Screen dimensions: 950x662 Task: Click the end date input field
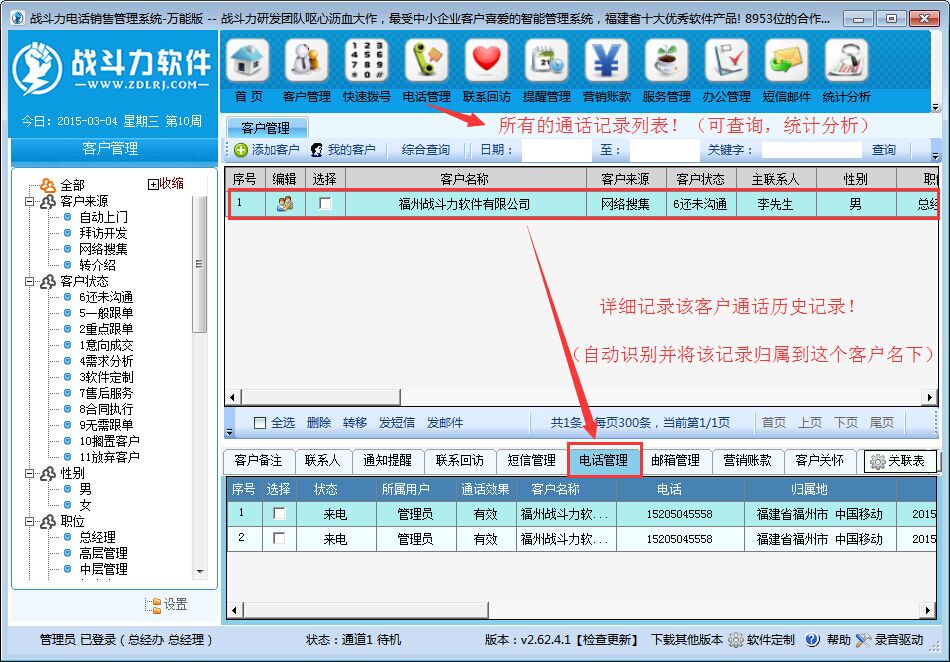(x=663, y=150)
